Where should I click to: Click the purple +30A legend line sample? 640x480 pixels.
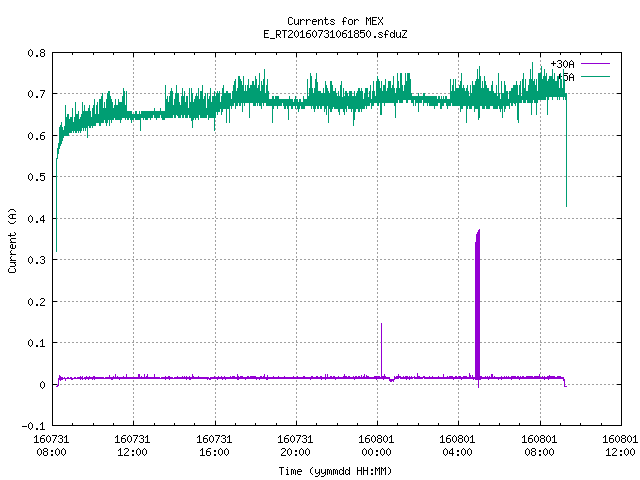click(x=596, y=64)
